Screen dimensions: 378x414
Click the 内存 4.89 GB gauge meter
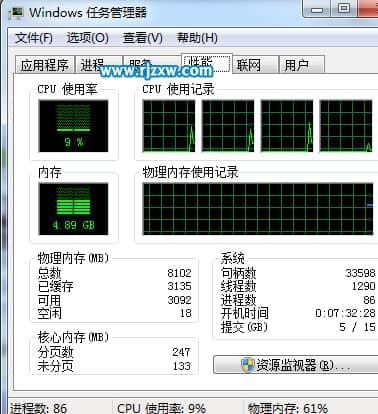tap(73, 209)
